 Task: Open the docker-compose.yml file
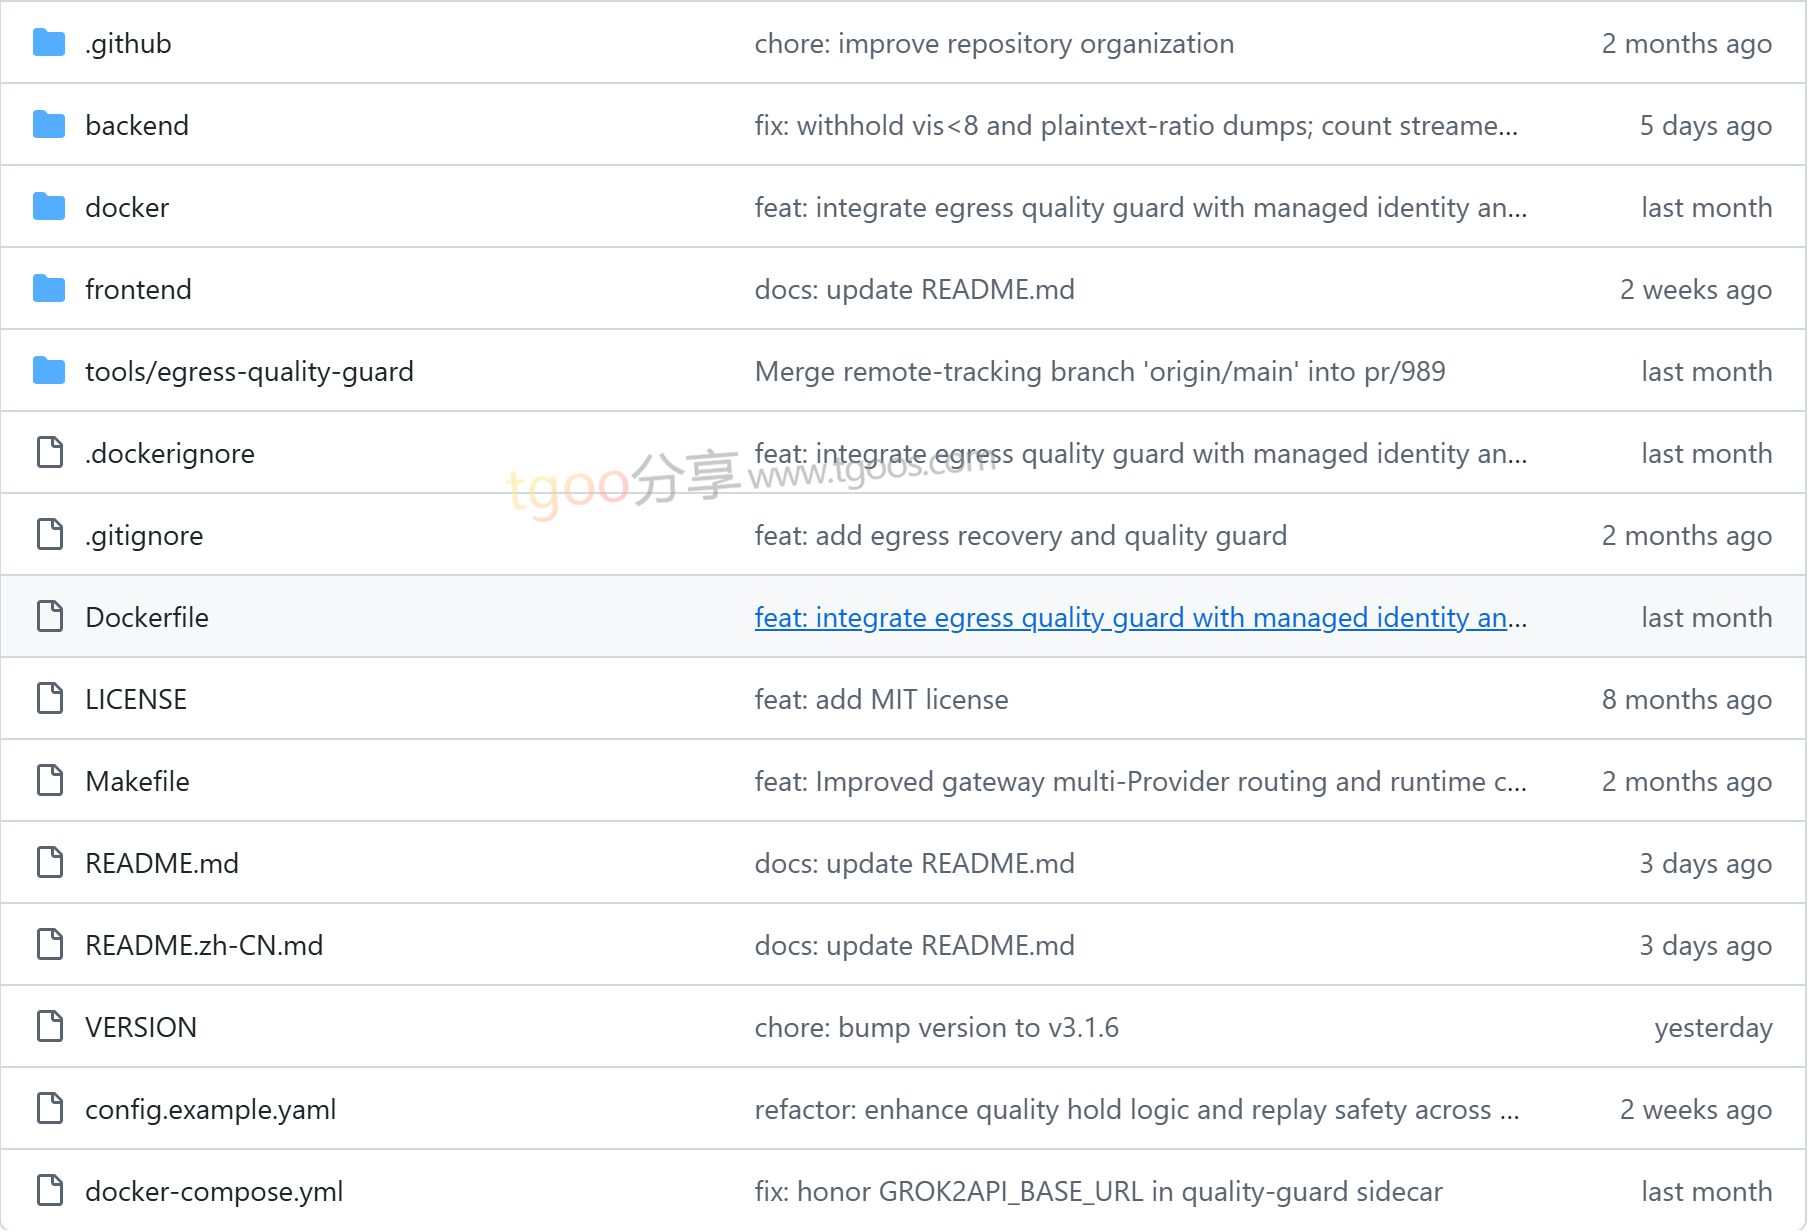214,1191
